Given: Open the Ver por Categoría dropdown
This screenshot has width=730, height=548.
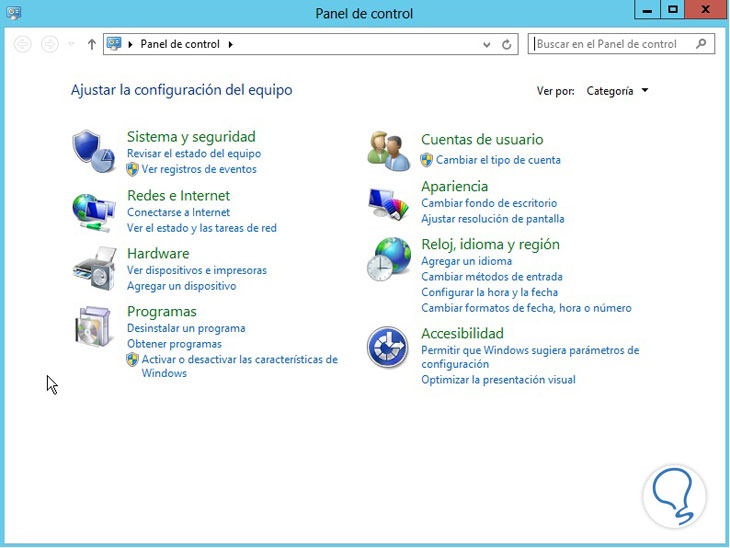Looking at the screenshot, I should 617,91.
